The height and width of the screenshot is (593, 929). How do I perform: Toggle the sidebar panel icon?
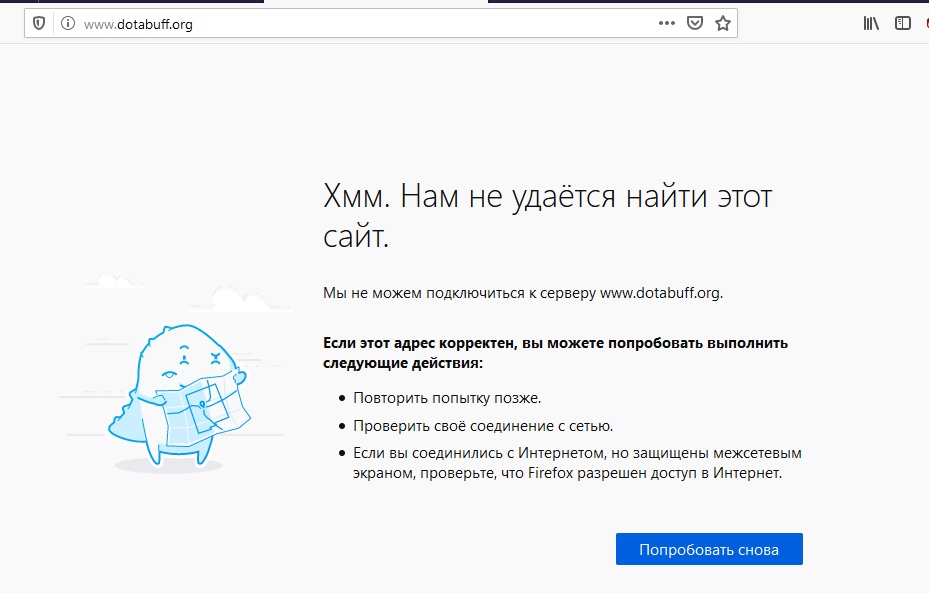coord(903,24)
